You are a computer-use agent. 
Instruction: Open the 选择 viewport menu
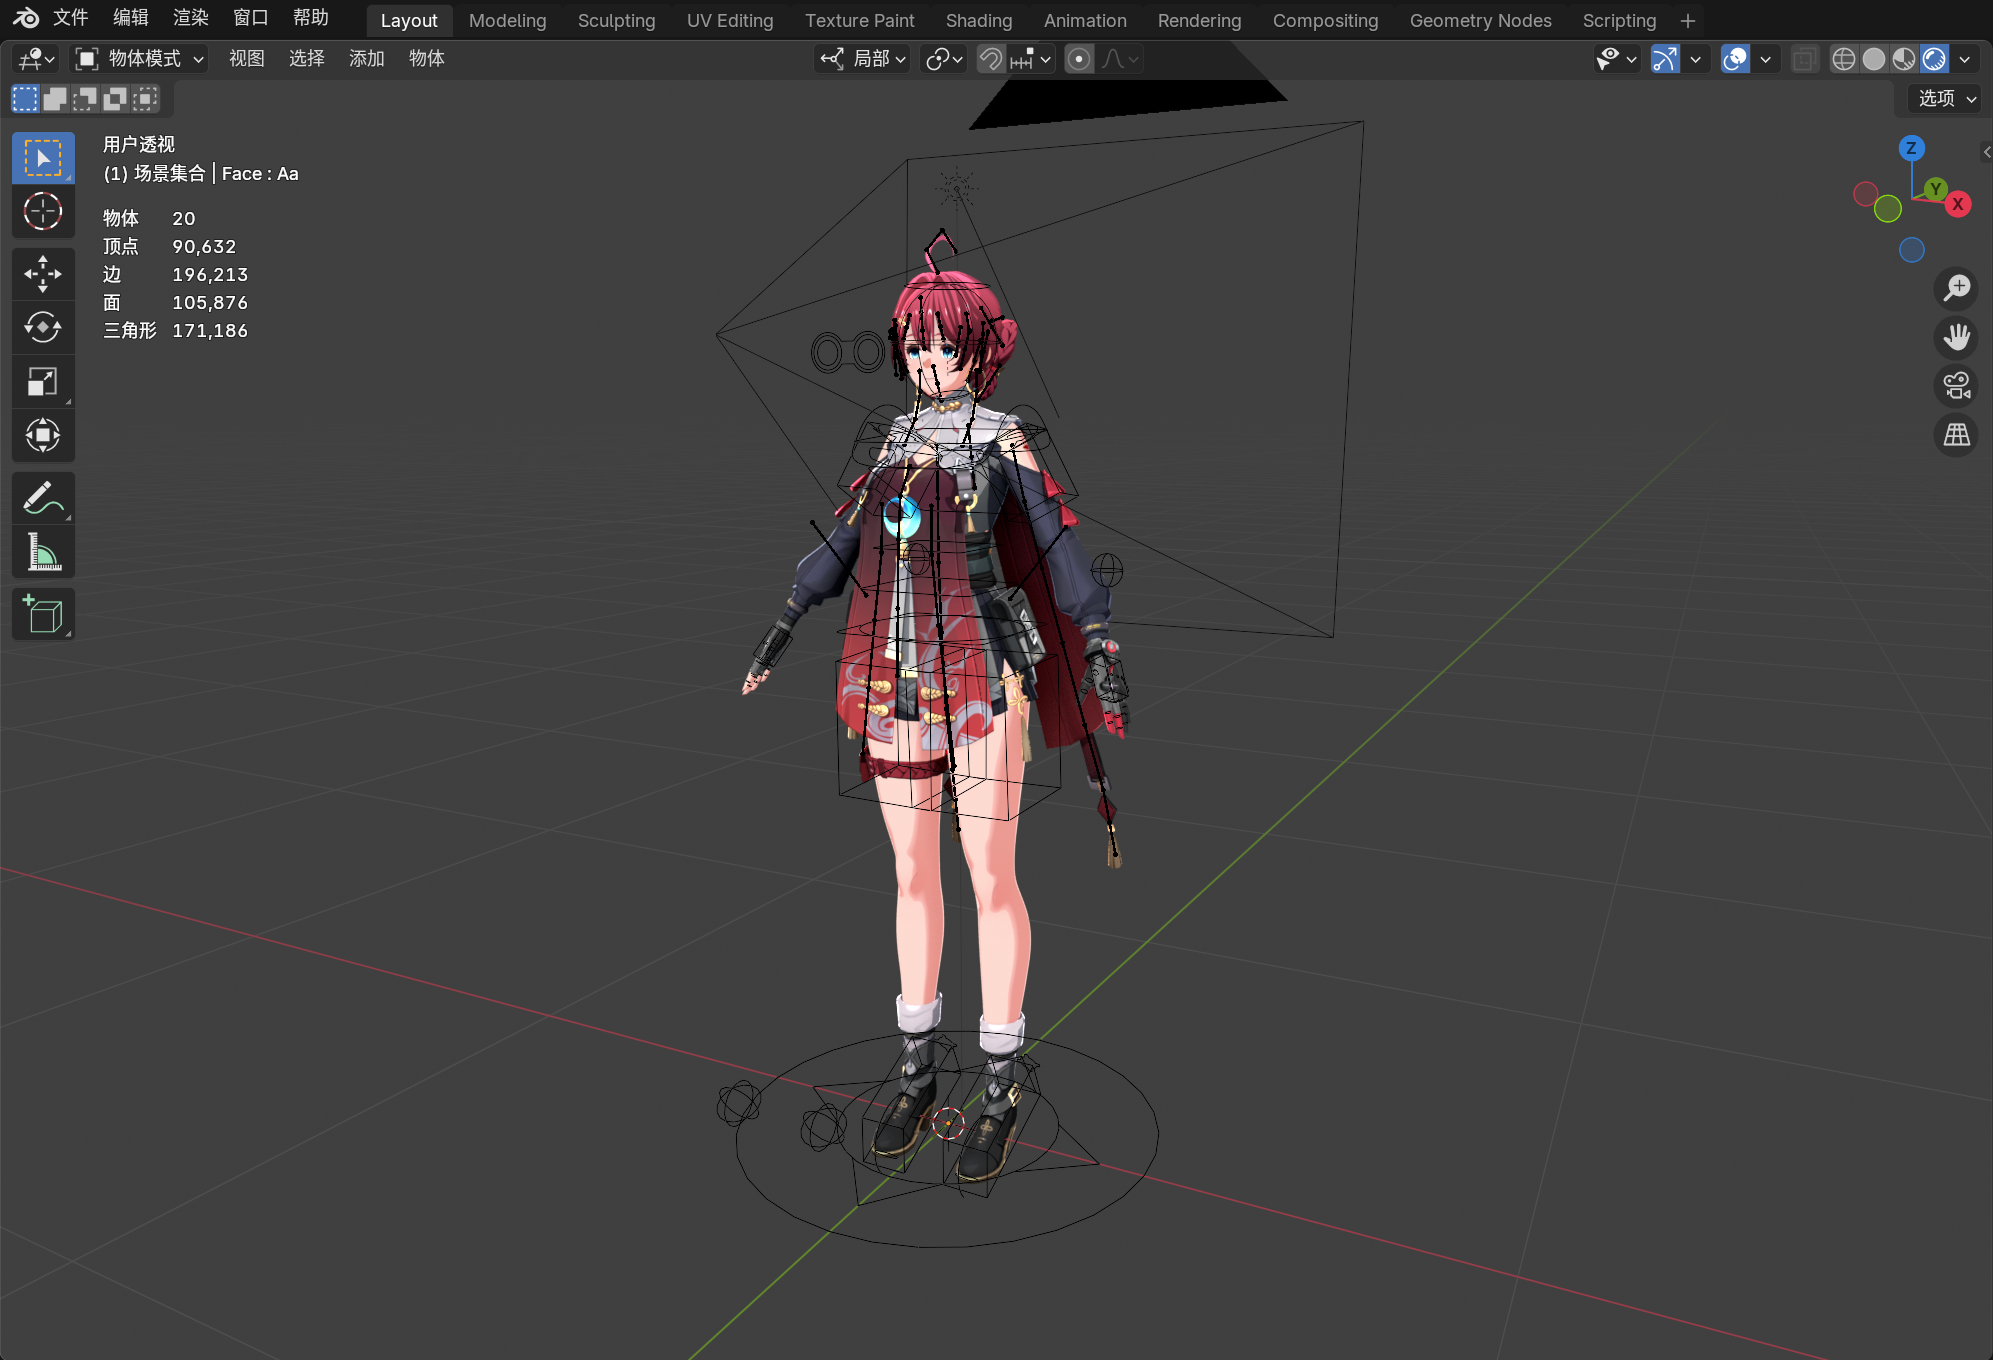pos(307,59)
